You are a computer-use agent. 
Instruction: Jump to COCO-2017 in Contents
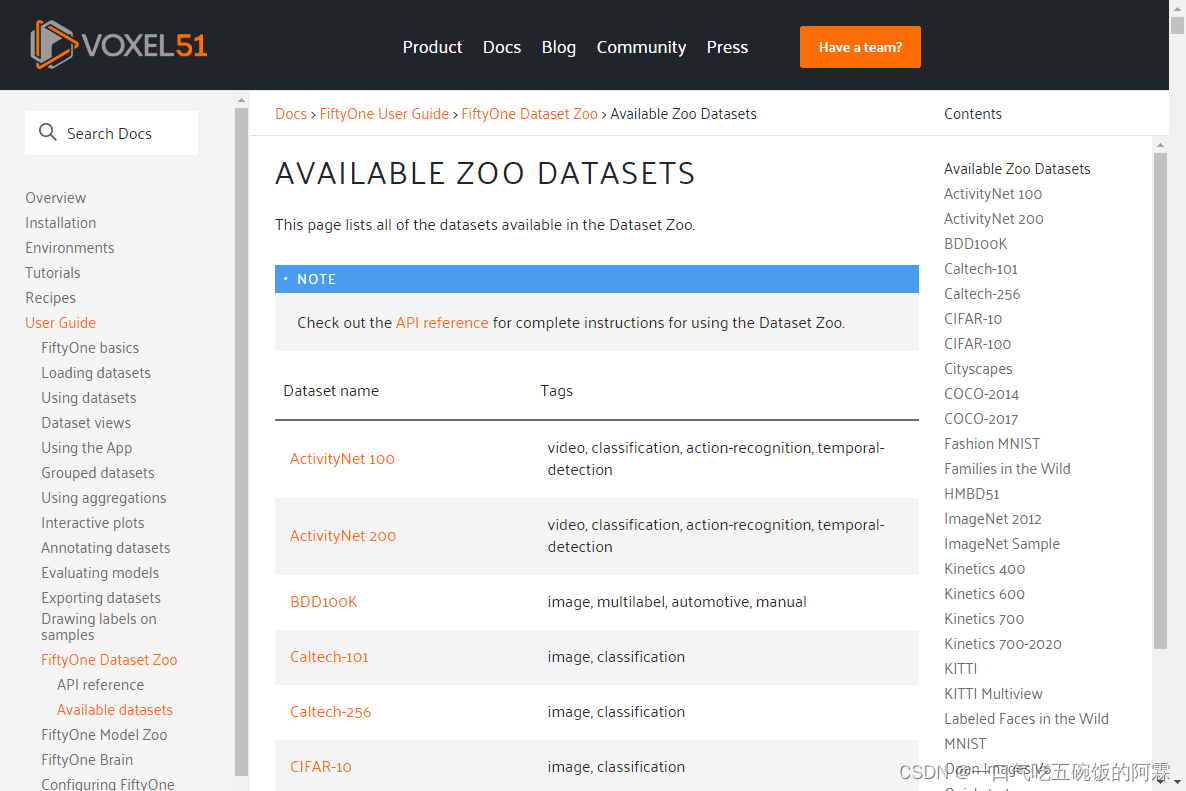pyautogui.click(x=980, y=418)
